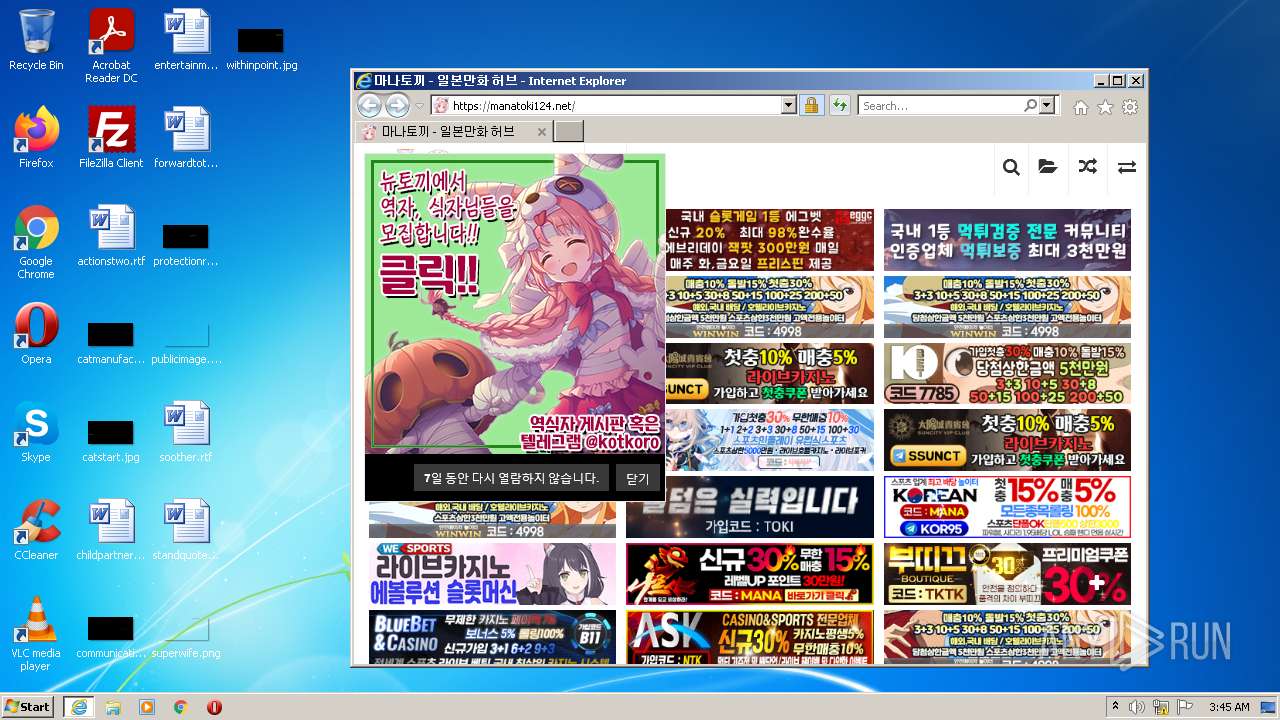
Task: Close the 마나토끼 tab
Action: pos(542,132)
